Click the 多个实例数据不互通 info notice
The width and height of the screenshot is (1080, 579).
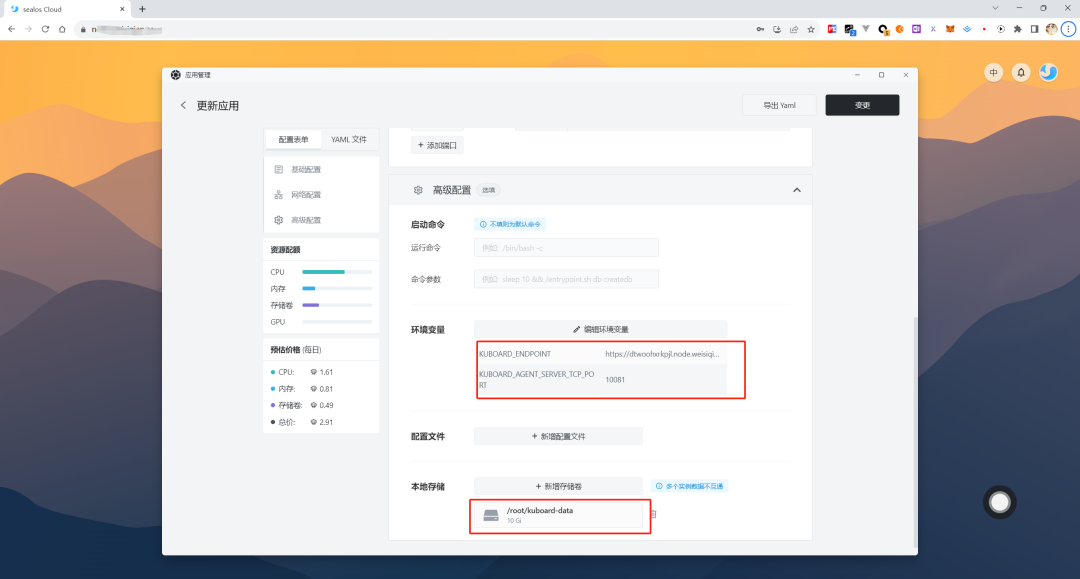pyautogui.click(x=690, y=486)
